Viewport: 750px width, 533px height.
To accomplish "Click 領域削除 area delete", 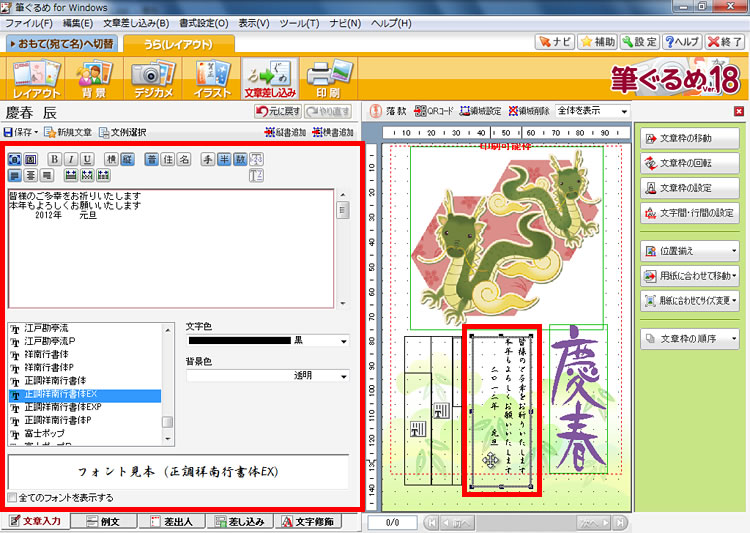I will tap(529, 111).
